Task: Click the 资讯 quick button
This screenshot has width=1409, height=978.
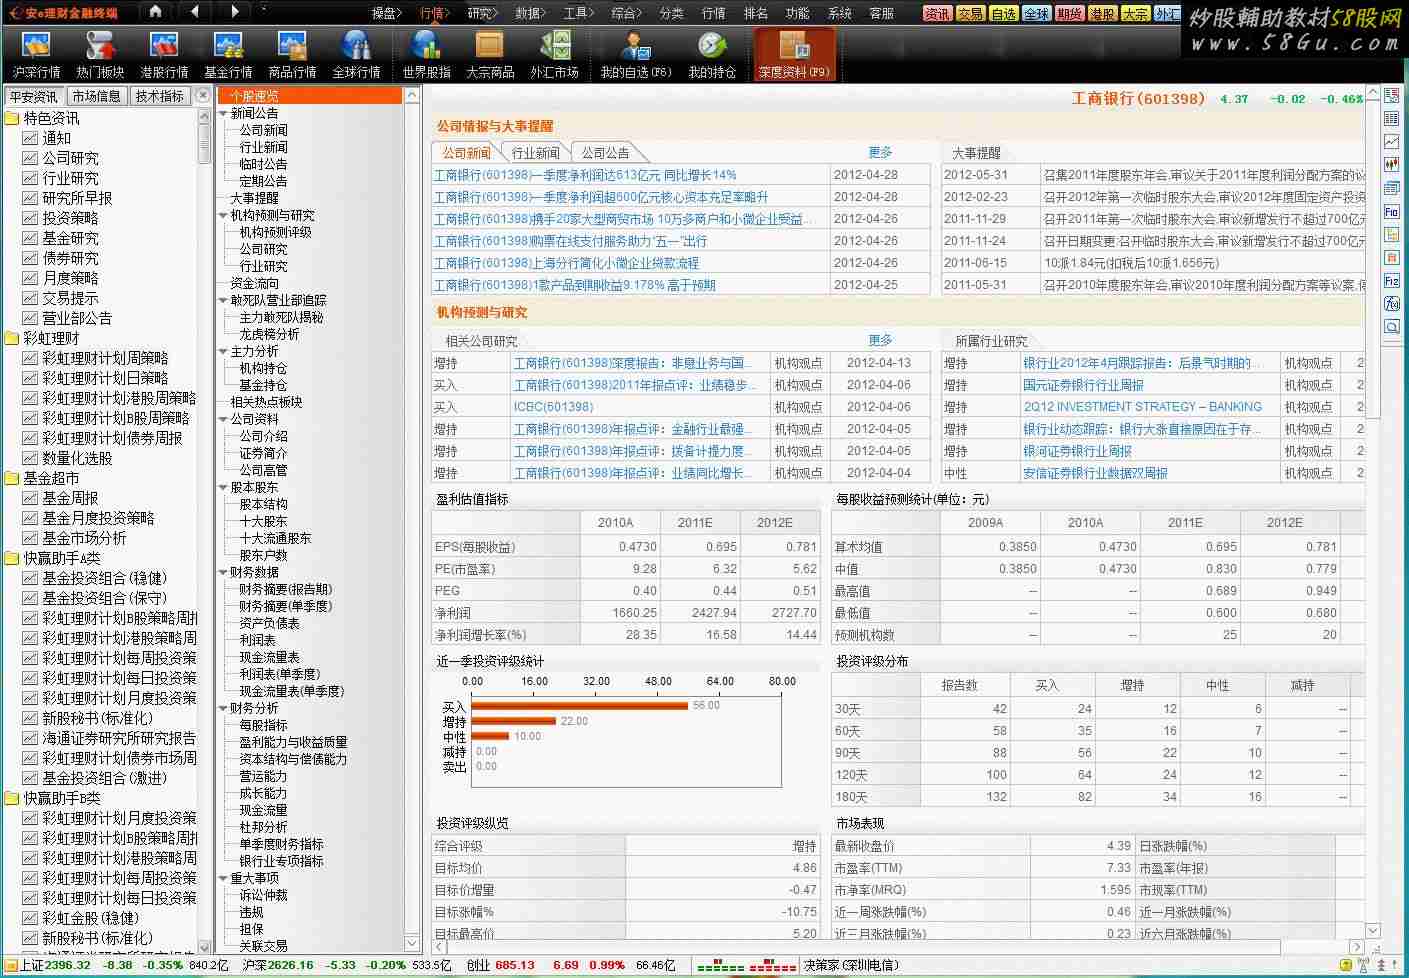Action: coord(937,13)
